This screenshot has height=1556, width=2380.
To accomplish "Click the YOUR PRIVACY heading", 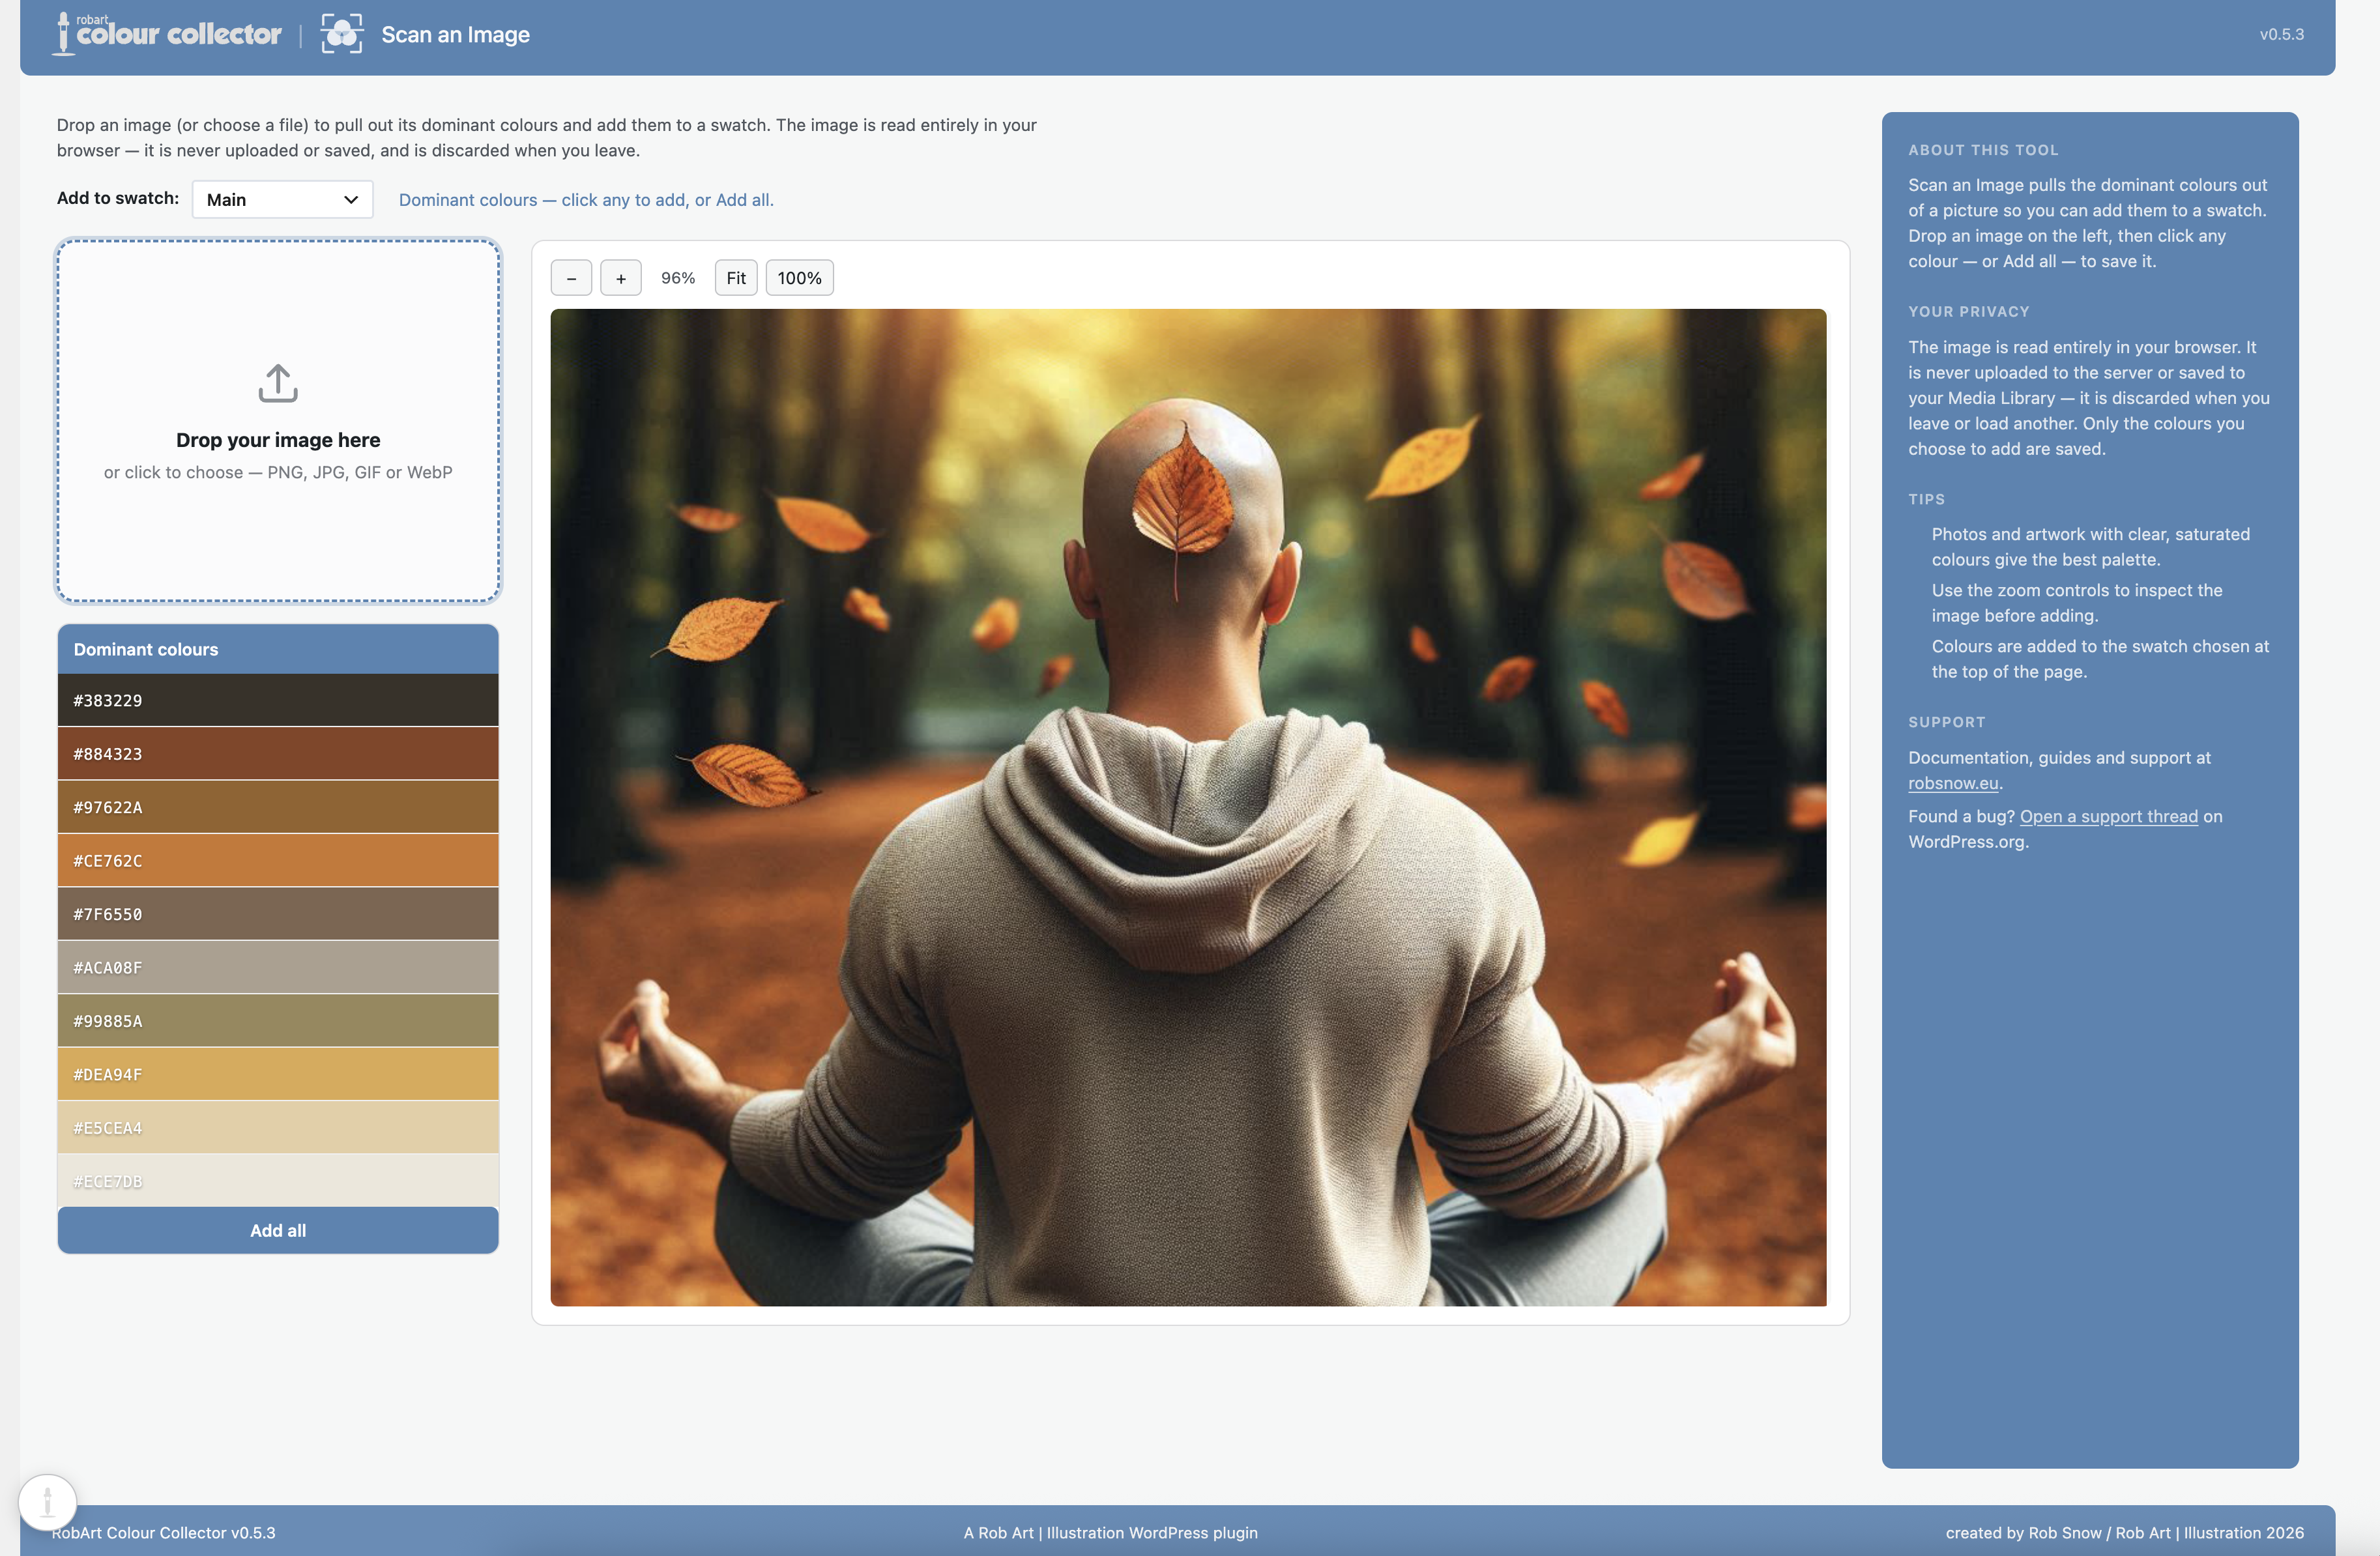I will (1968, 311).
